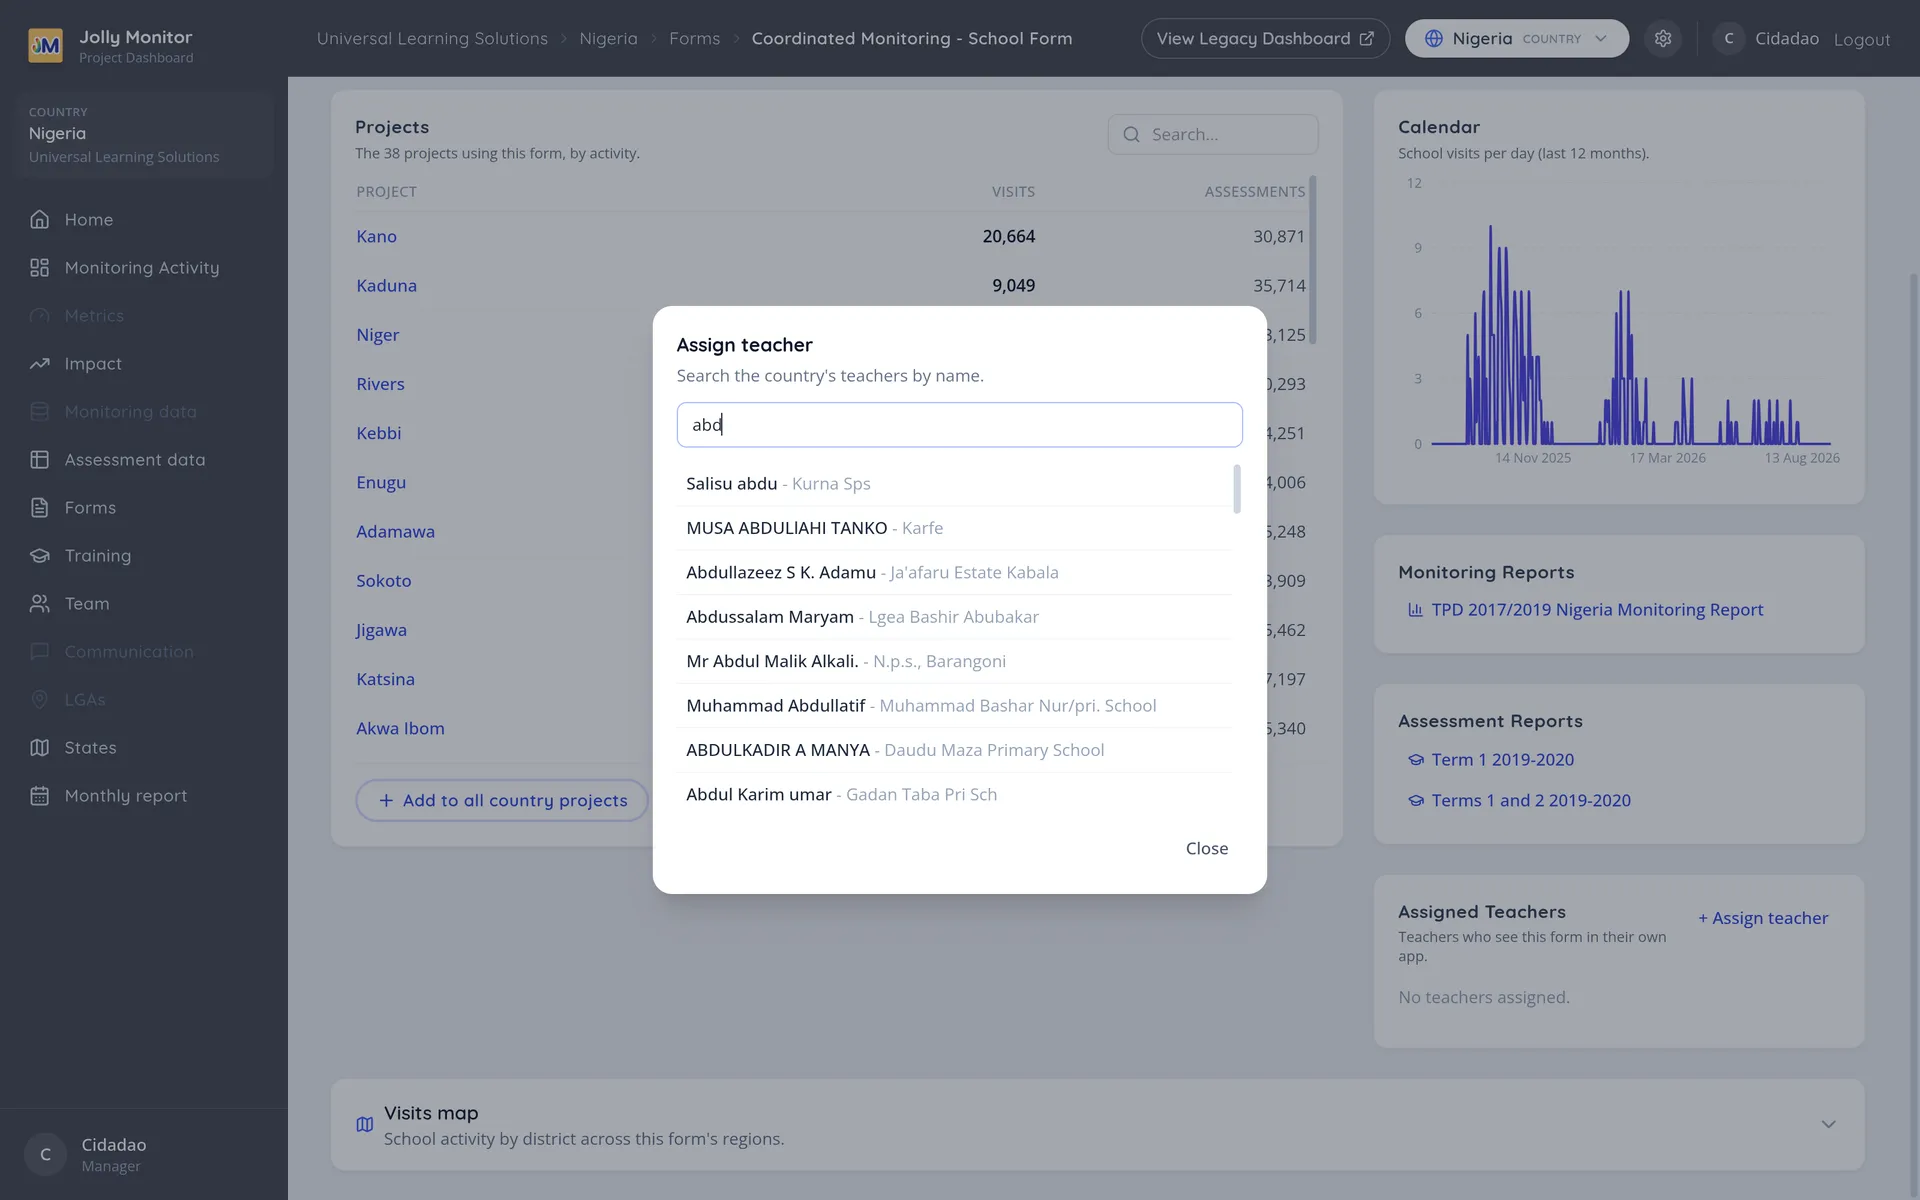Open the Kano project

[376, 237]
